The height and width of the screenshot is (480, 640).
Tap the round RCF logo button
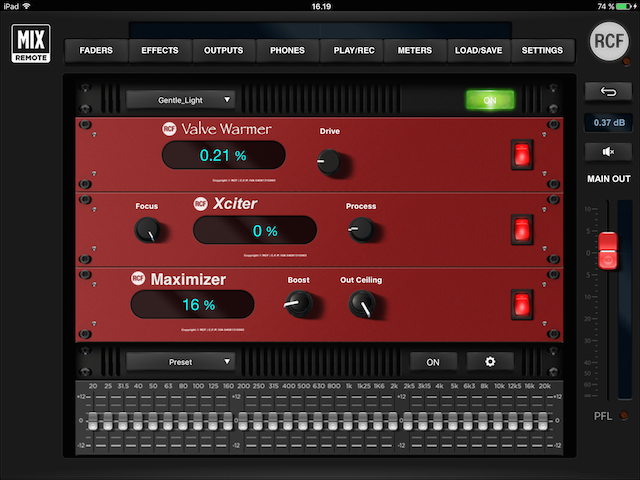(609, 41)
